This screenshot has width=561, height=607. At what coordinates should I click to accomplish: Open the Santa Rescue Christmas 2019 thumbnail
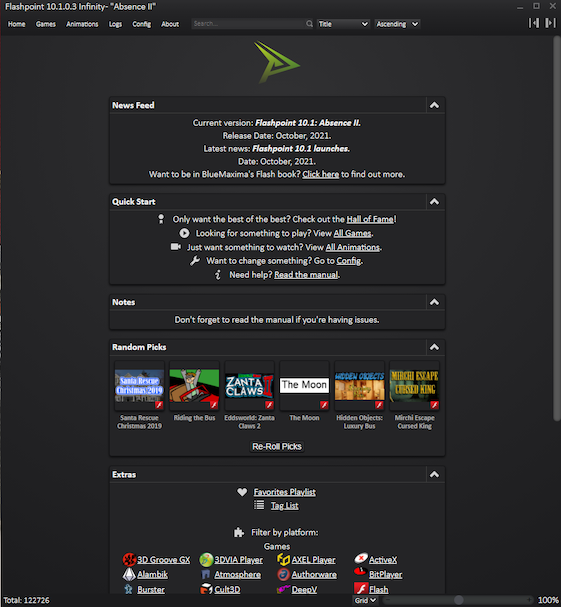139,386
